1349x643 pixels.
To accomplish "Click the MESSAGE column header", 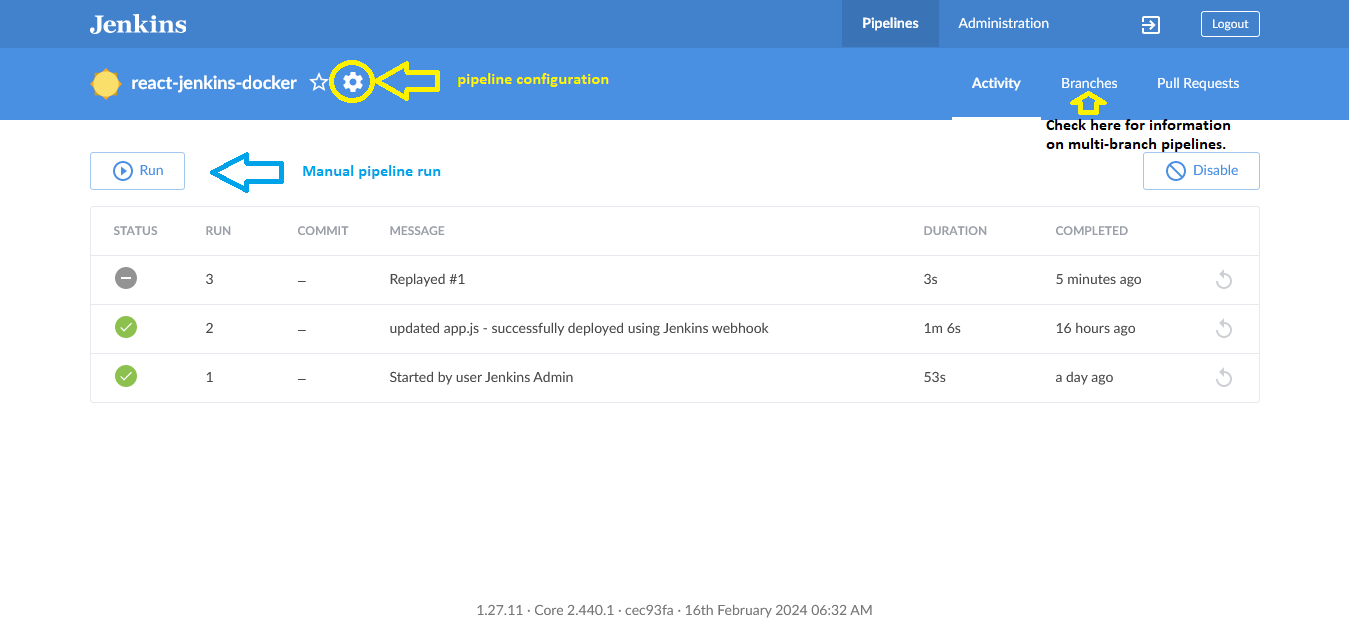I will coord(417,231).
